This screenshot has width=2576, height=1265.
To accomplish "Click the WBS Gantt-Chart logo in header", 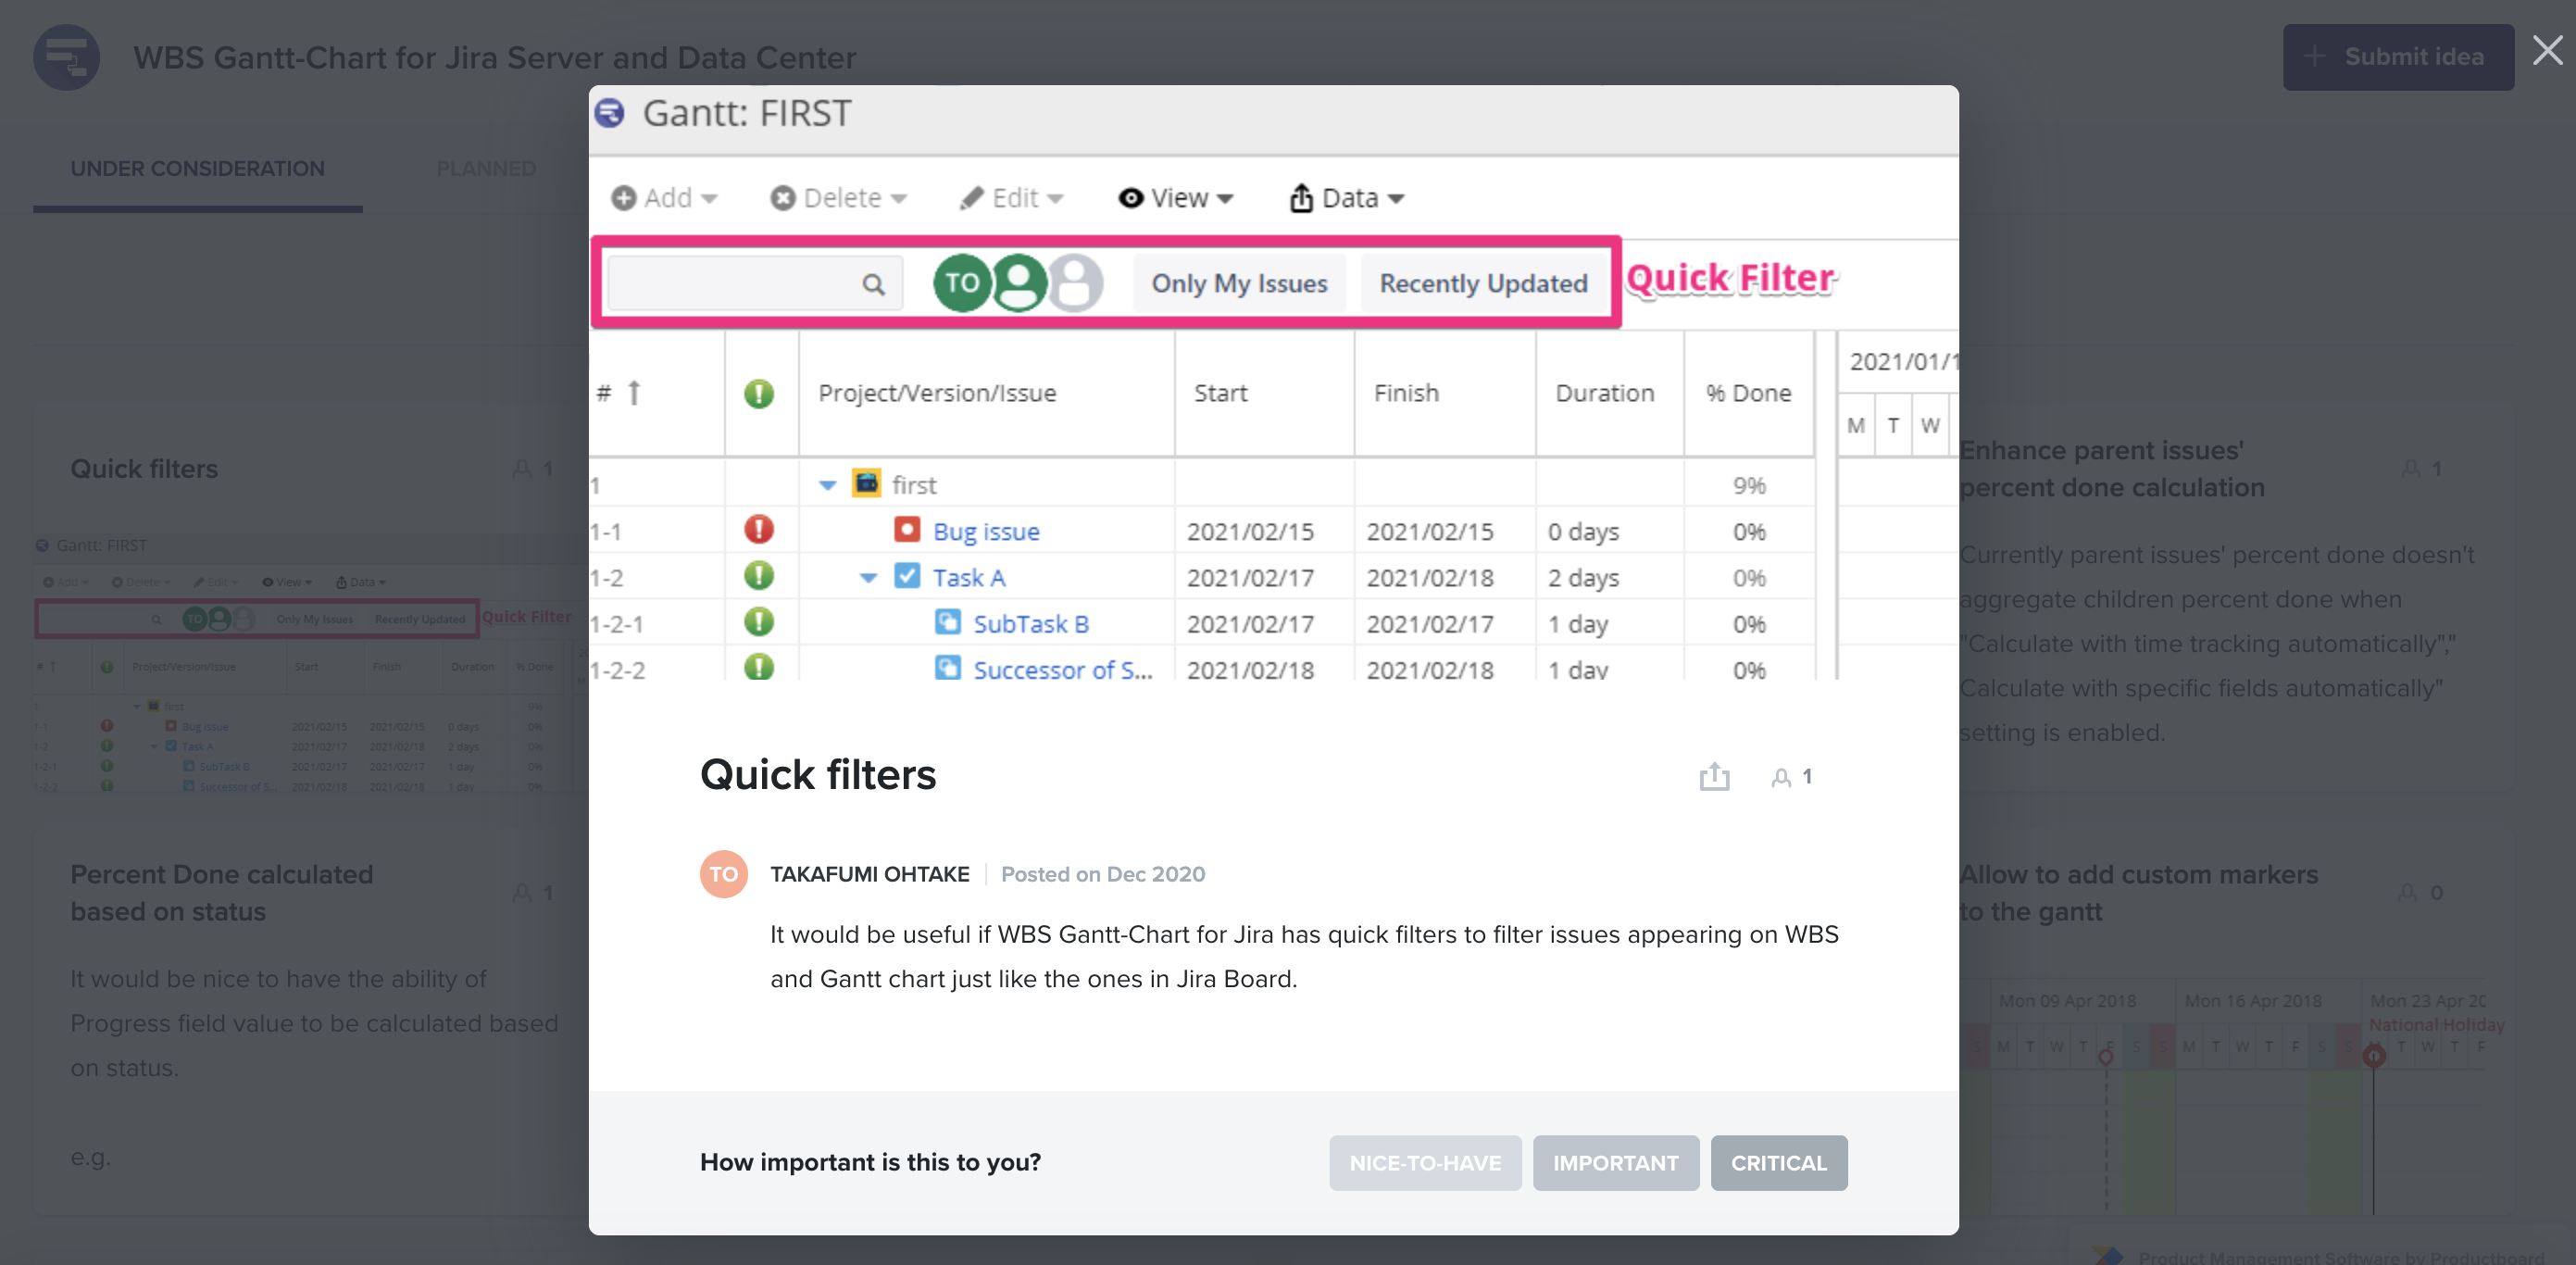I will point(66,57).
